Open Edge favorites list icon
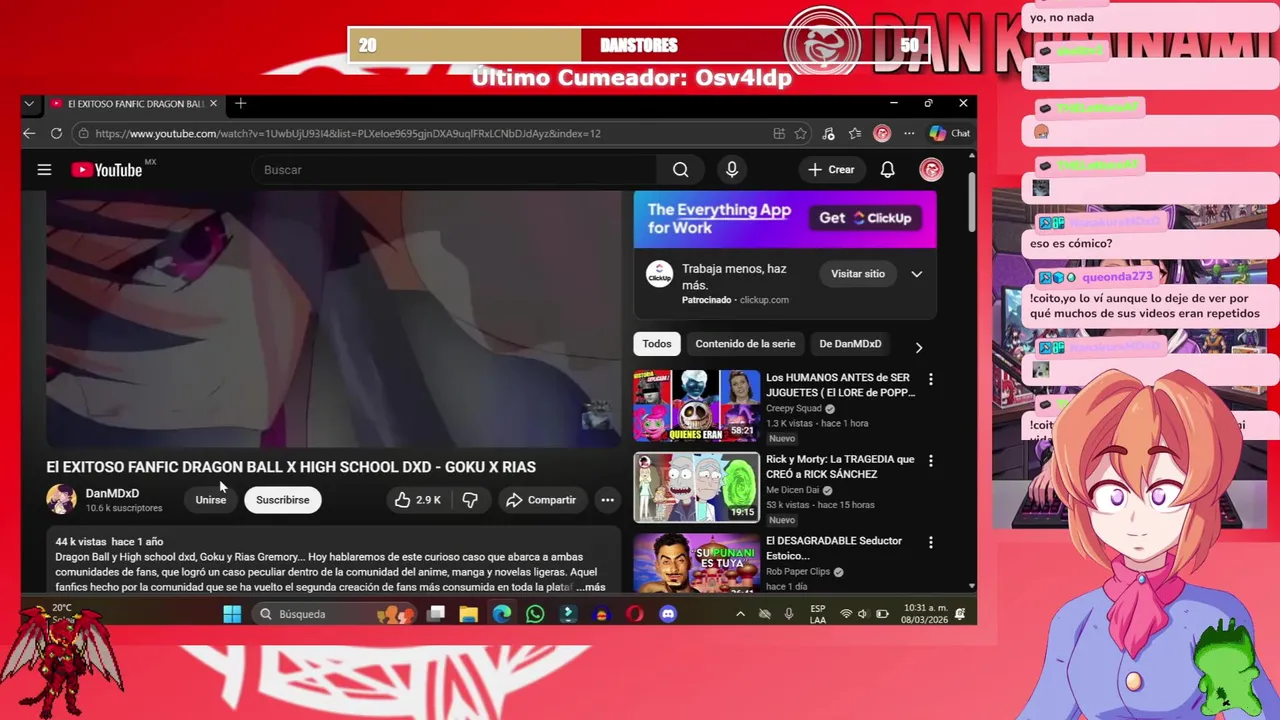The width and height of the screenshot is (1280, 720). tap(855, 133)
